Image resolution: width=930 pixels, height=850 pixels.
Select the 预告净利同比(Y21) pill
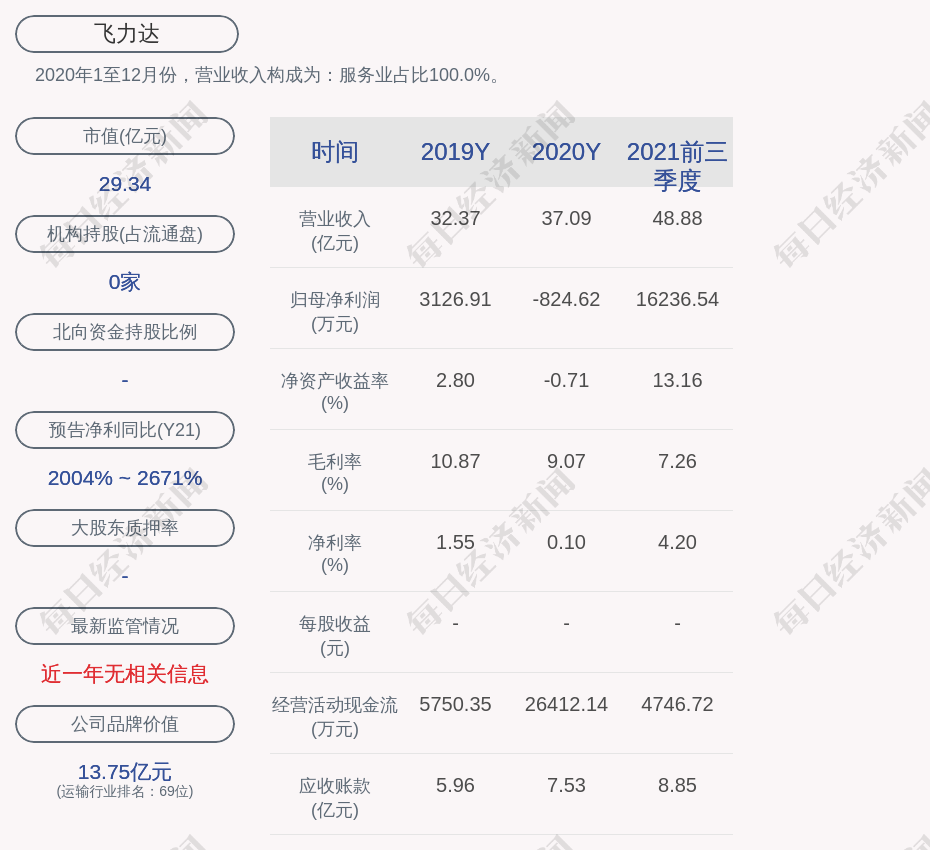point(125,429)
